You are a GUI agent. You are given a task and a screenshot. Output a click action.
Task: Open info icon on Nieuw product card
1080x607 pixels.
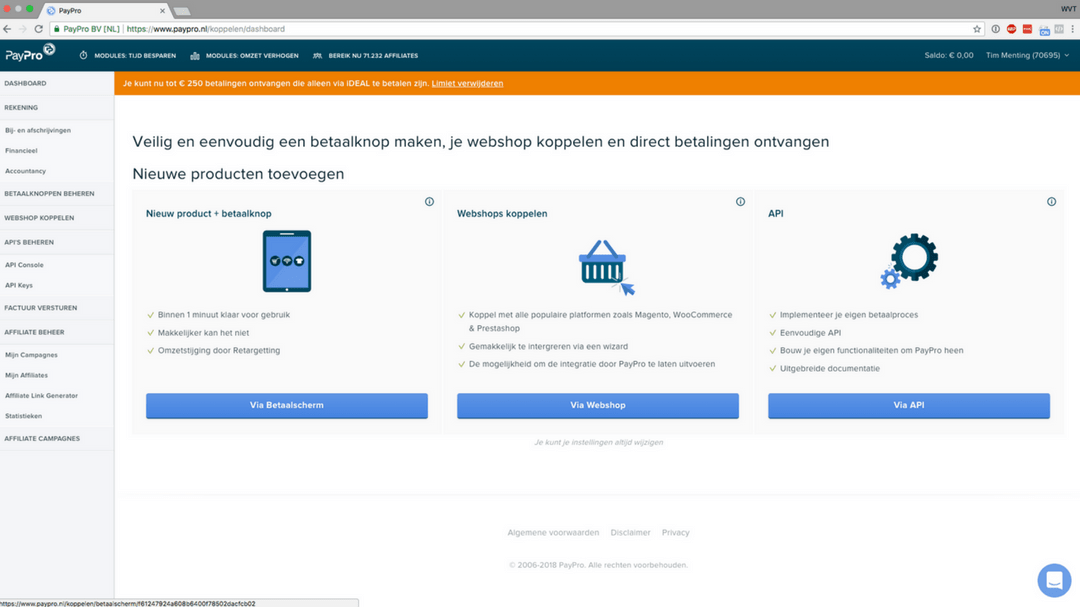pyautogui.click(x=429, y=202)
